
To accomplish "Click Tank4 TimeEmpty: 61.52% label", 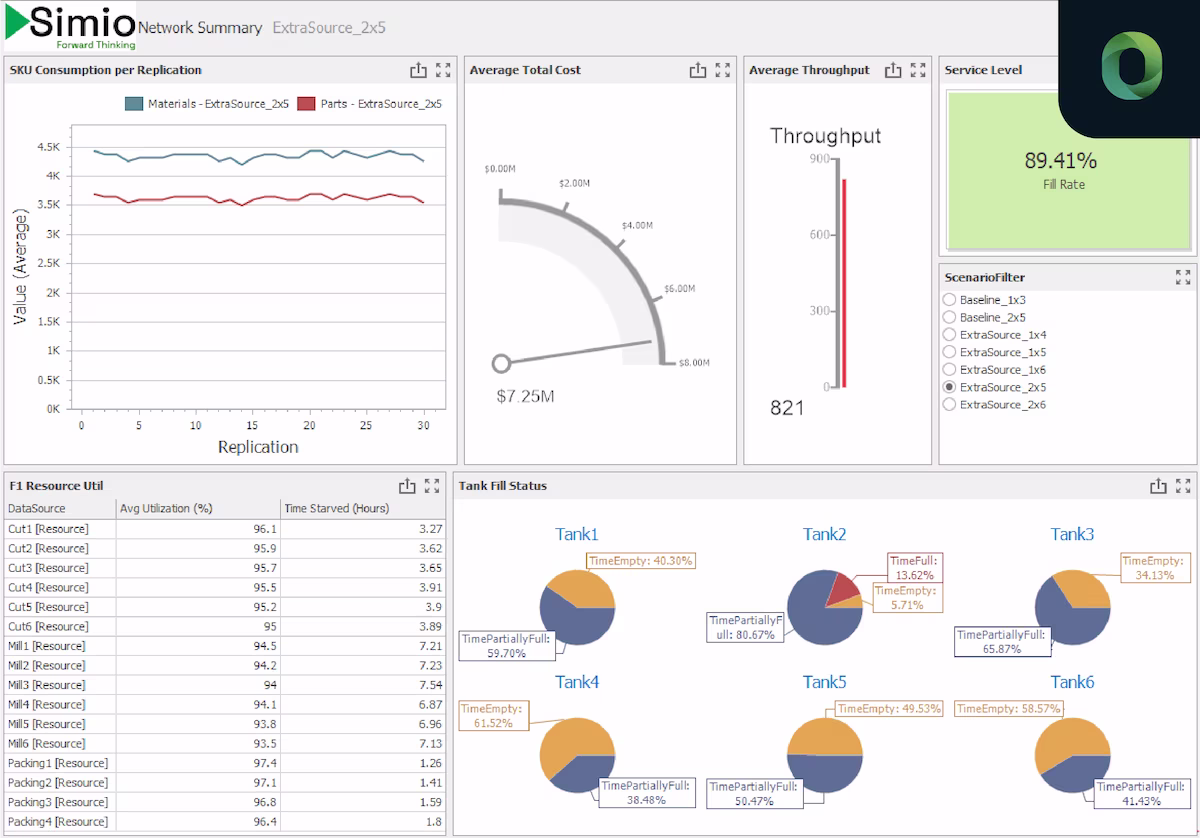I will point(496,715).
